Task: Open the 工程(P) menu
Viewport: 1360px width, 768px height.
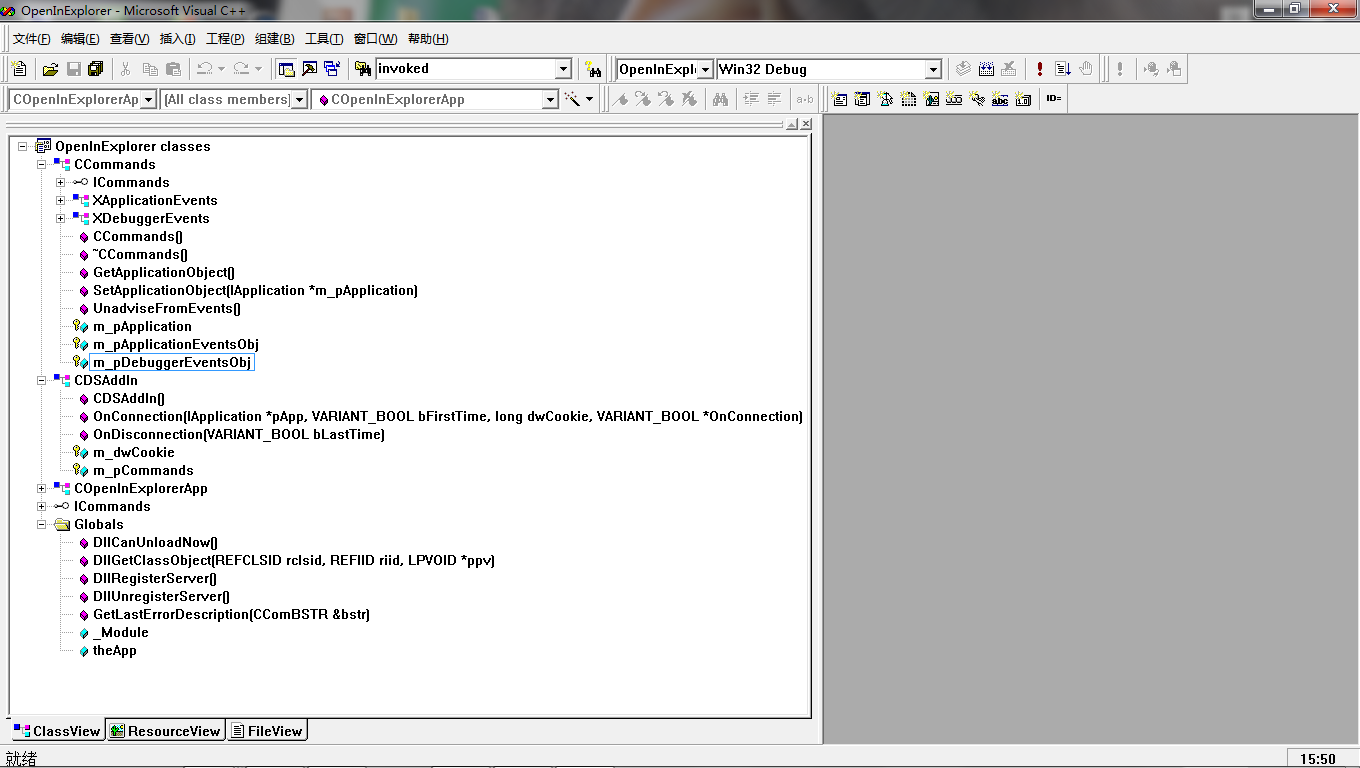Action: coord(225,39)
